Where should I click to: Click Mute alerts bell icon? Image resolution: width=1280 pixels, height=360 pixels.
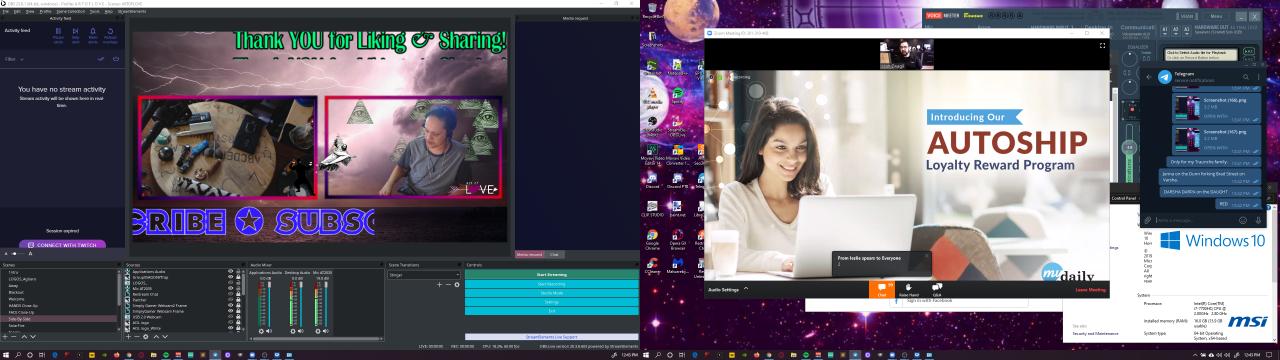[93, 31]
